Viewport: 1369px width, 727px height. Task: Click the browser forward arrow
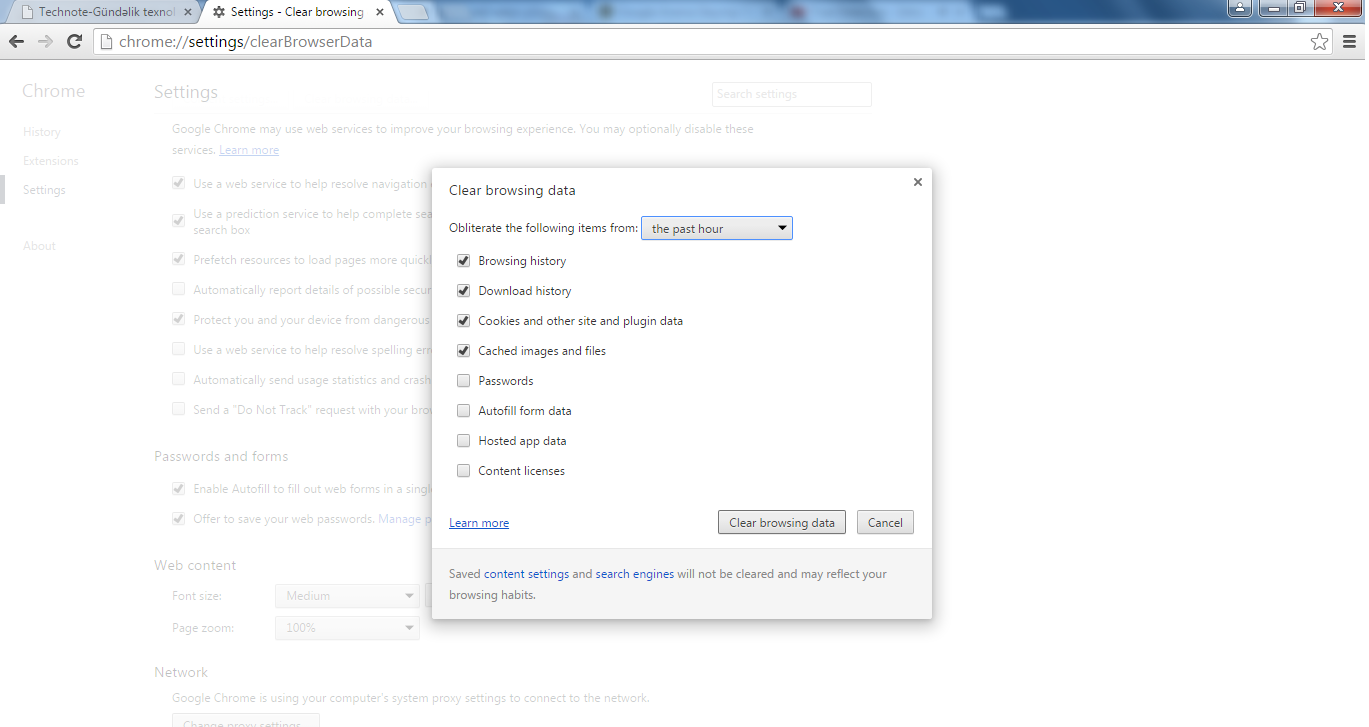tap(45, 41)
